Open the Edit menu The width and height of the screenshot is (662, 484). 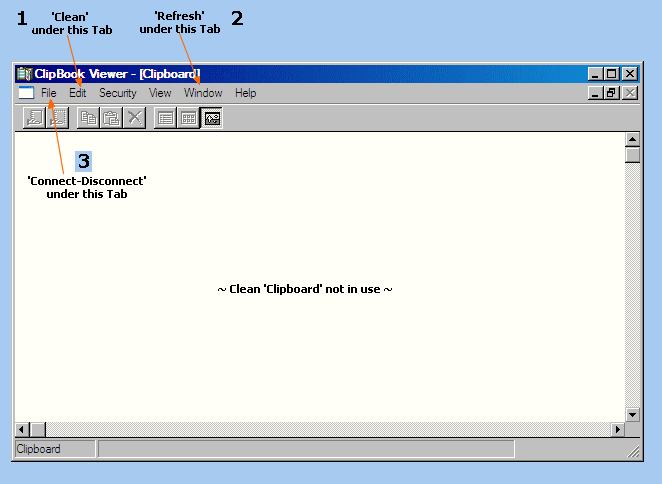(x=78, y=93)
